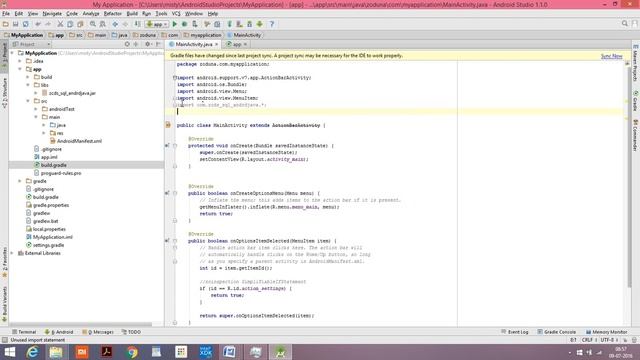The image size is (640, 360).
Task: Open the File menu
Action: tap(6, 13)
